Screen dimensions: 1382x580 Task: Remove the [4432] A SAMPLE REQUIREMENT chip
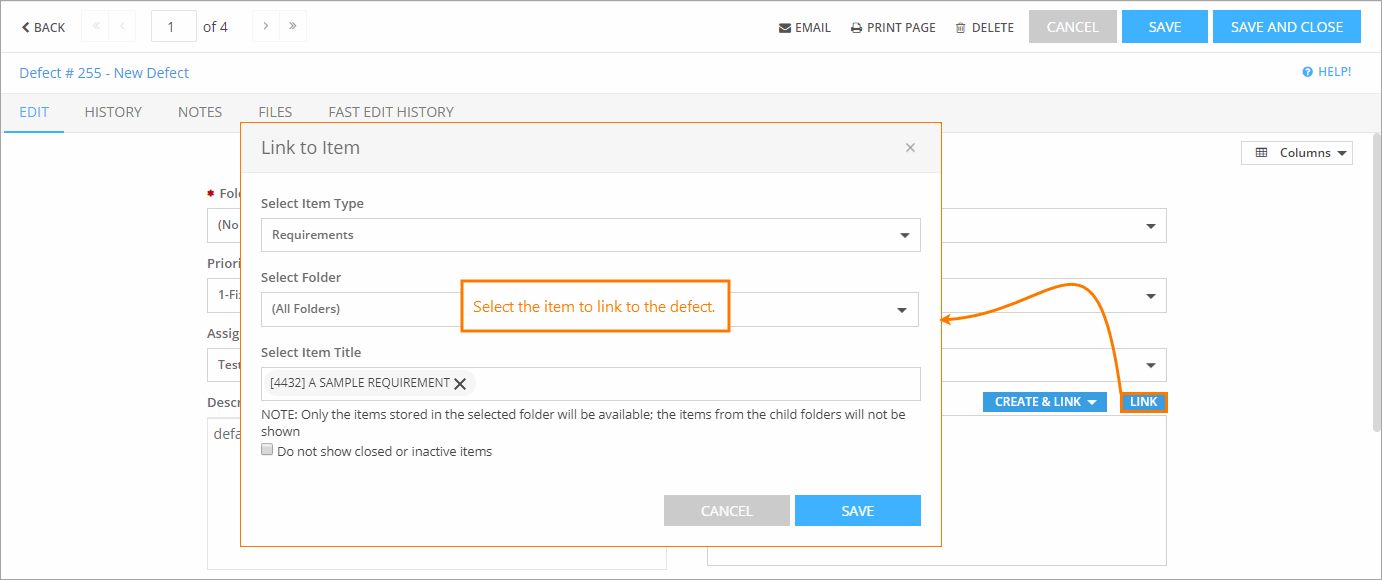point(460,383)
